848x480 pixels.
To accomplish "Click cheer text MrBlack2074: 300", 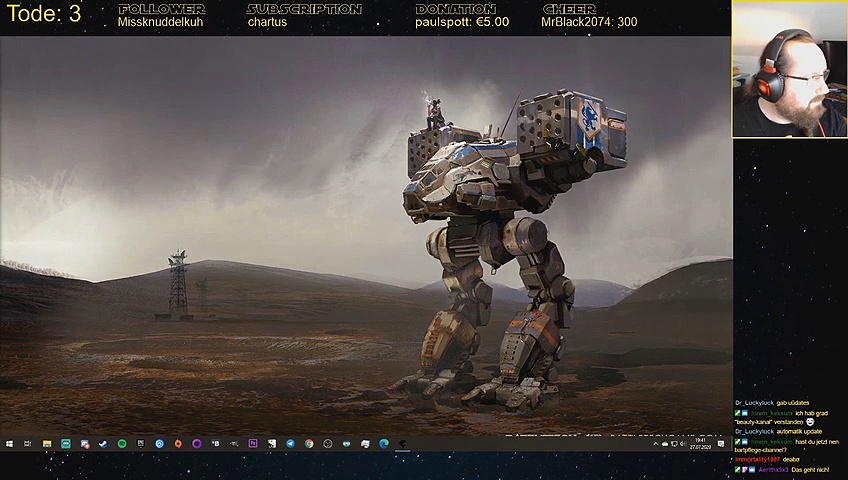I will click(x=589, y=22).
